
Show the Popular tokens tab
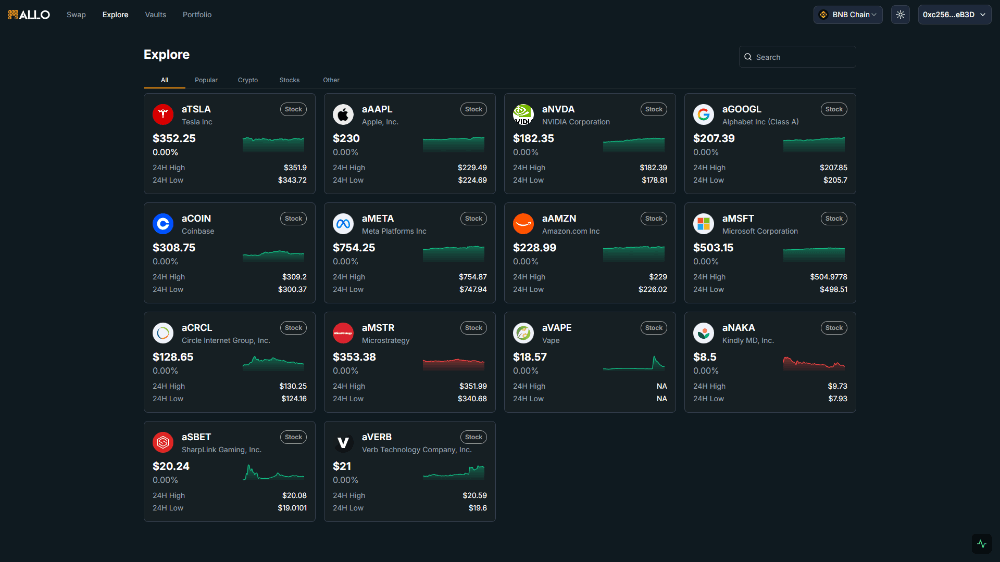pyautogui.click(x=206, y=80)
